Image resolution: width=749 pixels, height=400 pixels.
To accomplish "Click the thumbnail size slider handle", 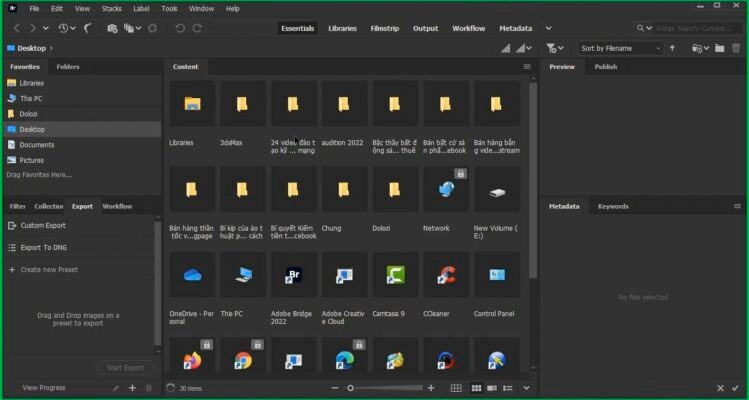I will (x=350, y=388).
